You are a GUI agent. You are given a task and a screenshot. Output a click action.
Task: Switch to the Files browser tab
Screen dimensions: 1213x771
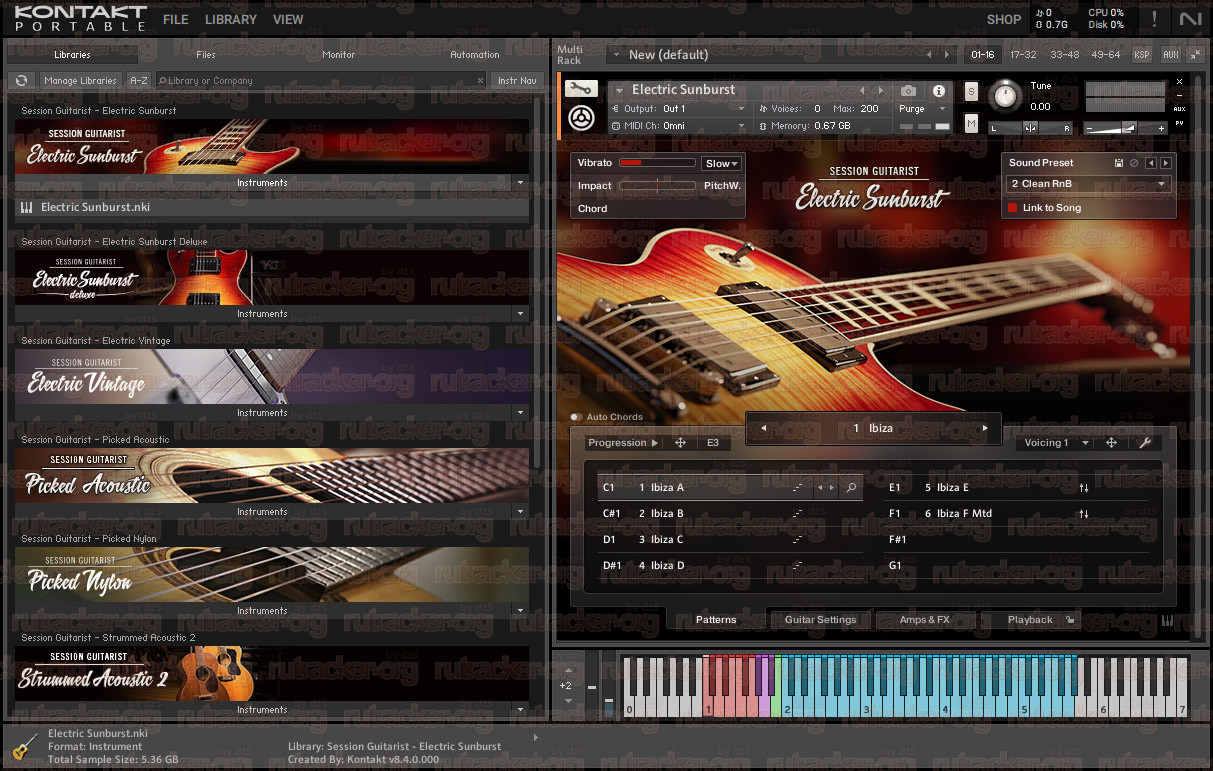point(206,55)
